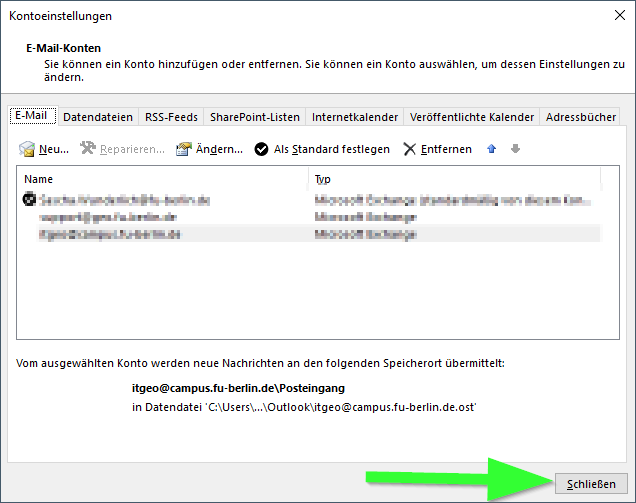Switch to Veröffentlichte Kalender tab
The image size is (636, 503).
coord(472,117)
